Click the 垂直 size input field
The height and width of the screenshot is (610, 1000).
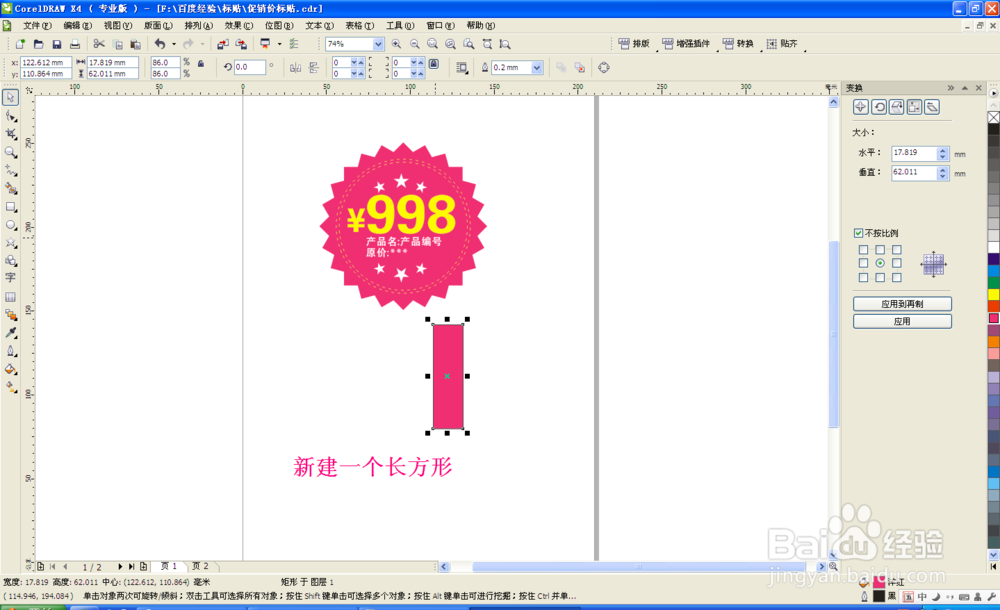click(x=916, y=171)
